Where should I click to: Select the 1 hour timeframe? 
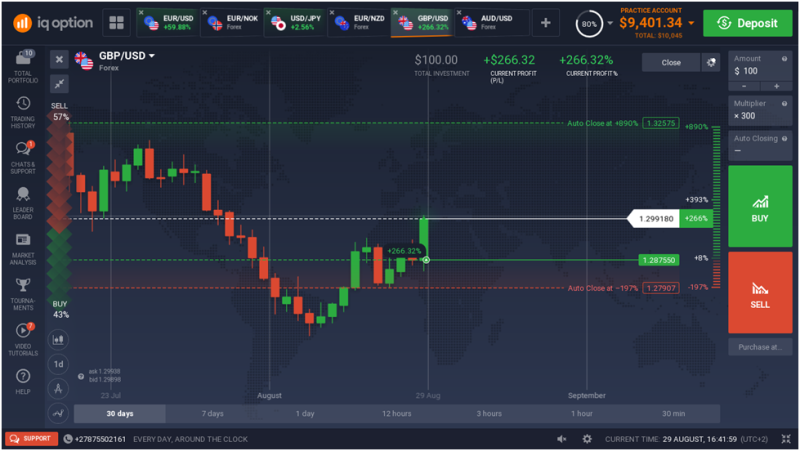click(x=582, y=414)
